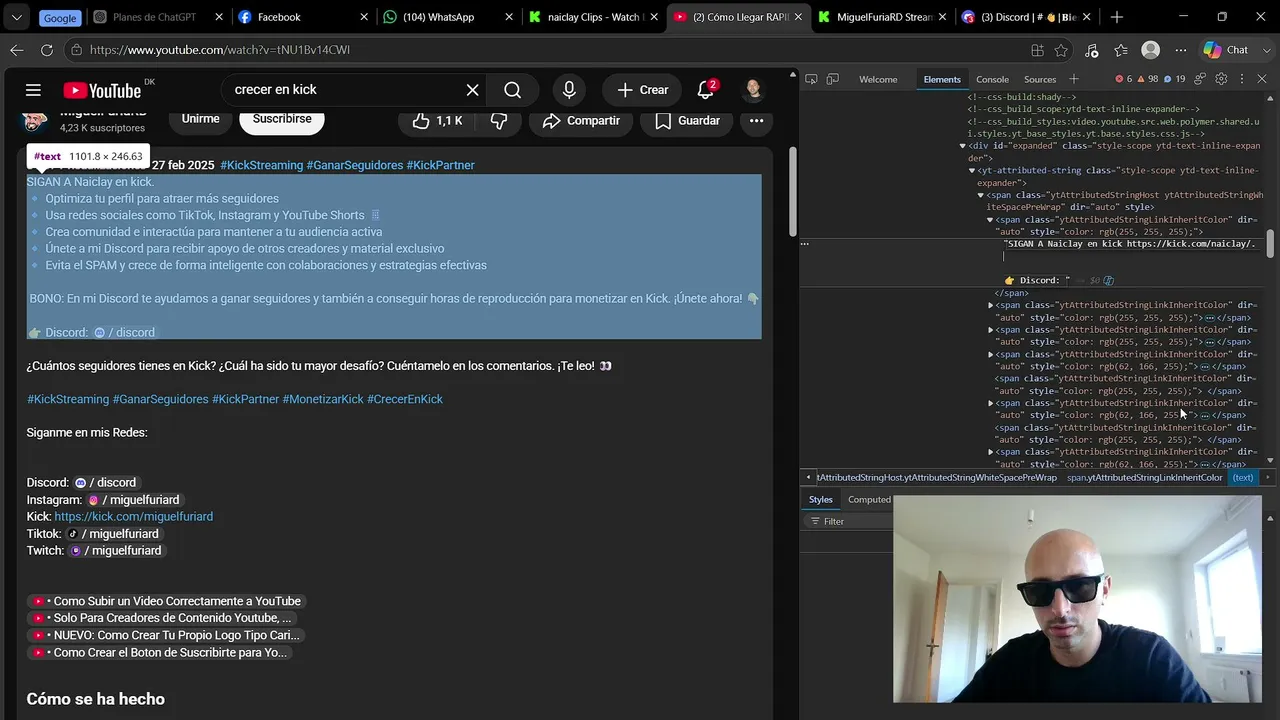
Task: Open the Copilot Chat button
Action: (x=1226, y=50)
